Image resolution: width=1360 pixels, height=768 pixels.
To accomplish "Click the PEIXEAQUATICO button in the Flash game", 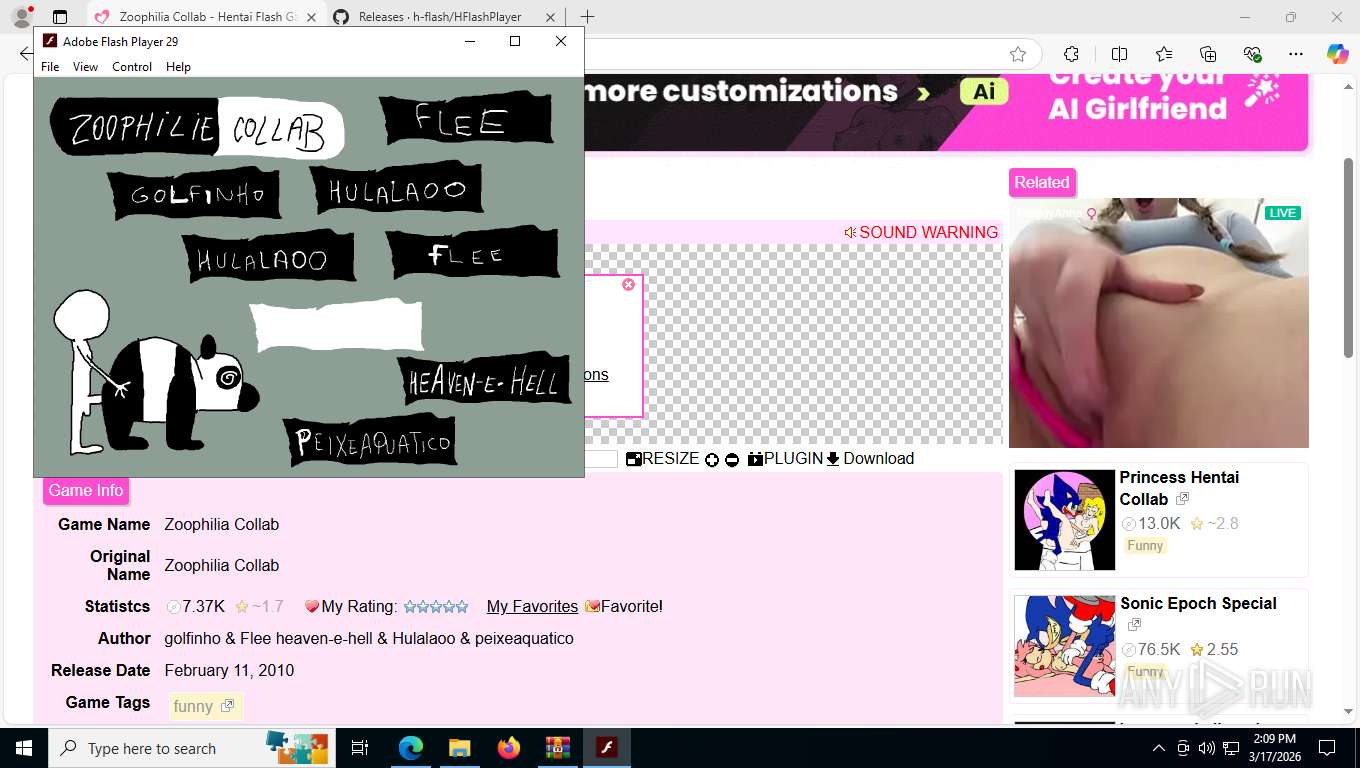I will [371, 441].
